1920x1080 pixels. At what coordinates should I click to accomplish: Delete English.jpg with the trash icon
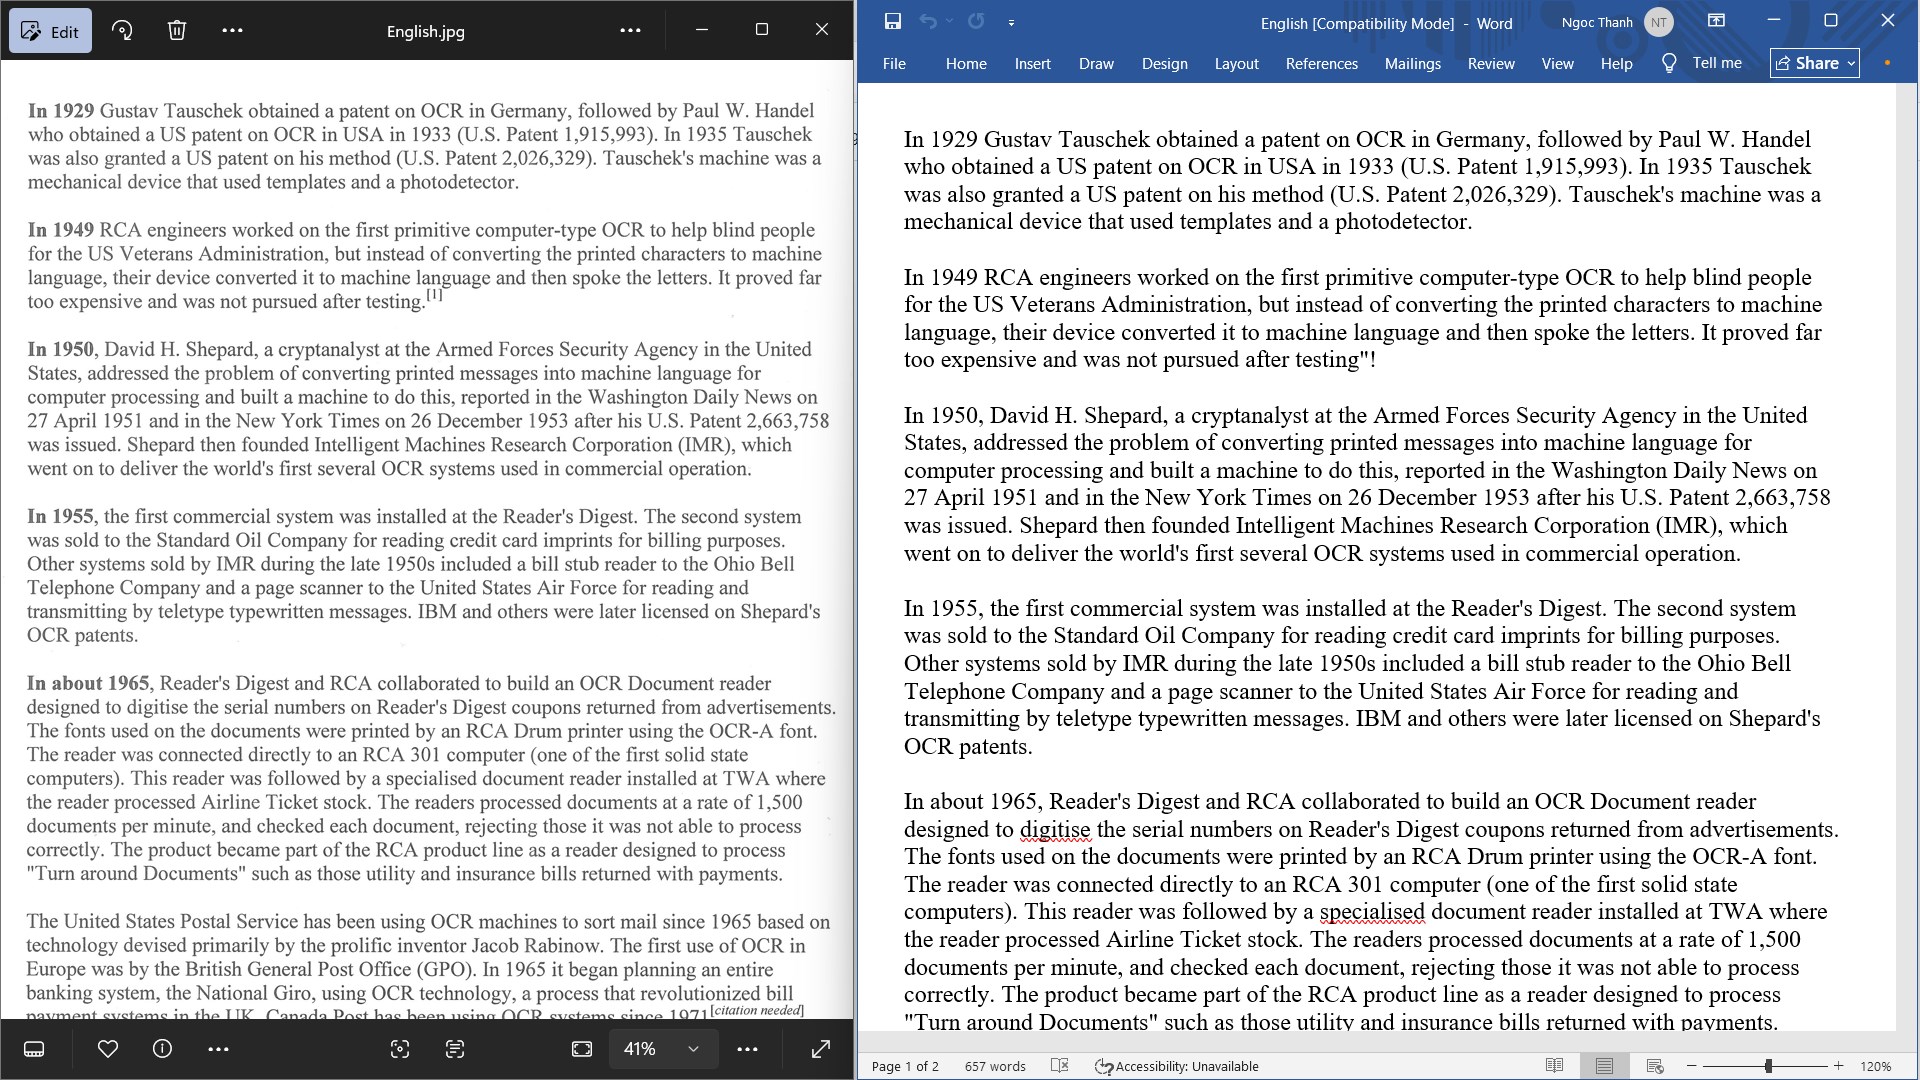[x=177, y=30]
